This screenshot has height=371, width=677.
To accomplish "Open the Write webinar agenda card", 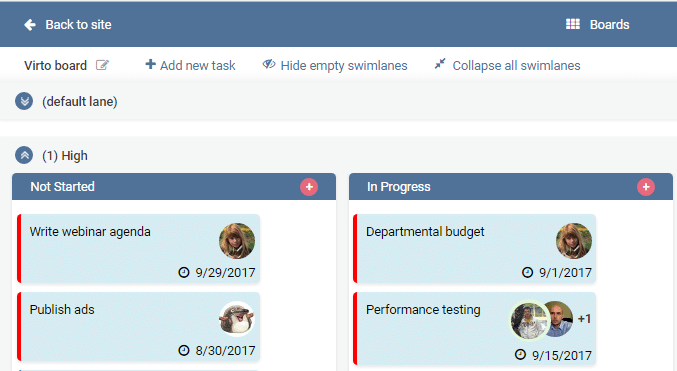I will pyautogui.click(x=139, y=249).
